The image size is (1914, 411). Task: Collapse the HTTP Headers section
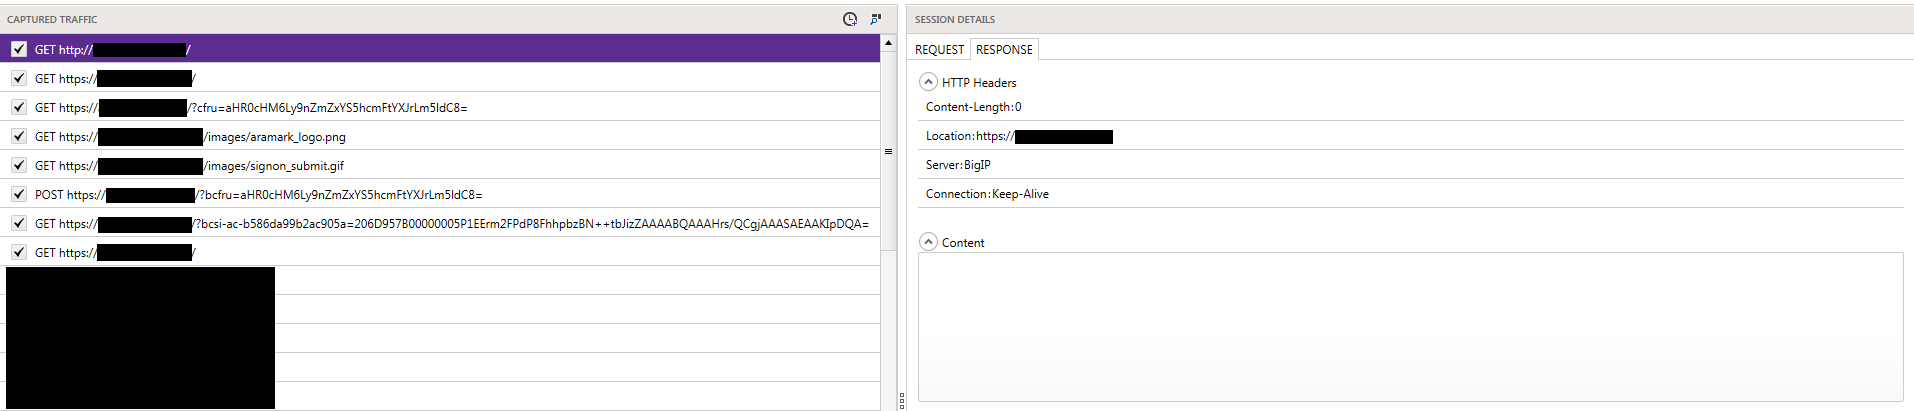tap(928, 82)
